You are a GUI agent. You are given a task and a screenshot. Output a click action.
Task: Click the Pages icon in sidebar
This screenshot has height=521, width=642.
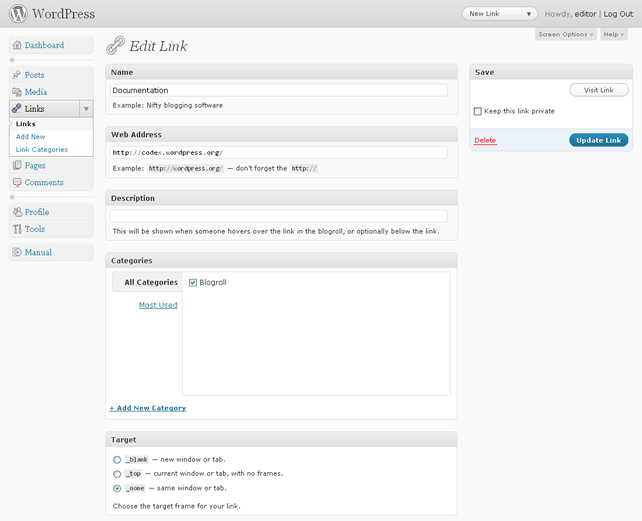click(x=17, y=165)
